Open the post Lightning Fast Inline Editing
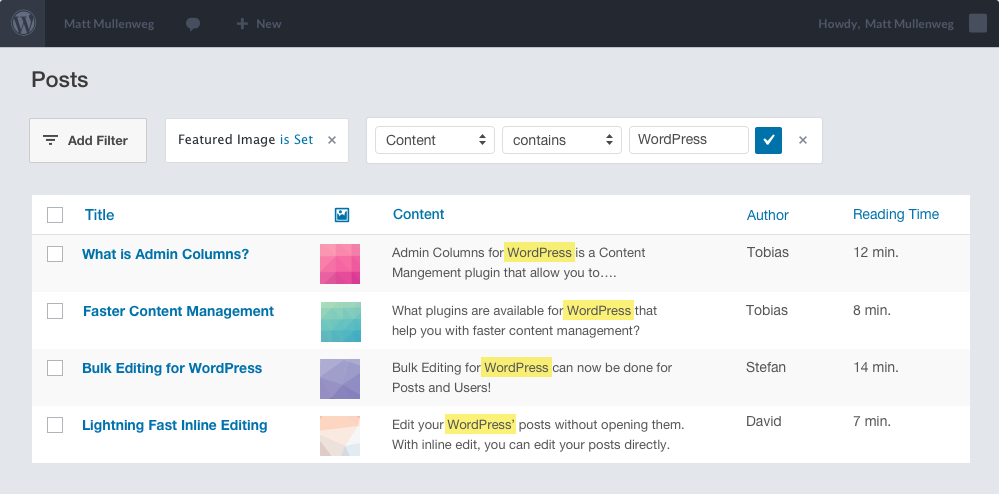This screenshot has width=999, height=494. click(175, 425)
